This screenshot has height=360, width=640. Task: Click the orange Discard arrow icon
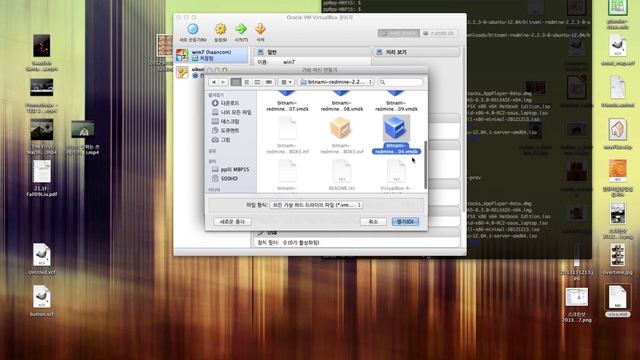(x=260, y=29)
